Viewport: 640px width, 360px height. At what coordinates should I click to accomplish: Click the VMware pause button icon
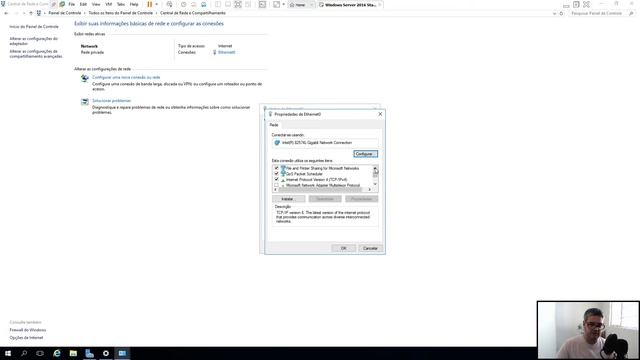[149, 4]
